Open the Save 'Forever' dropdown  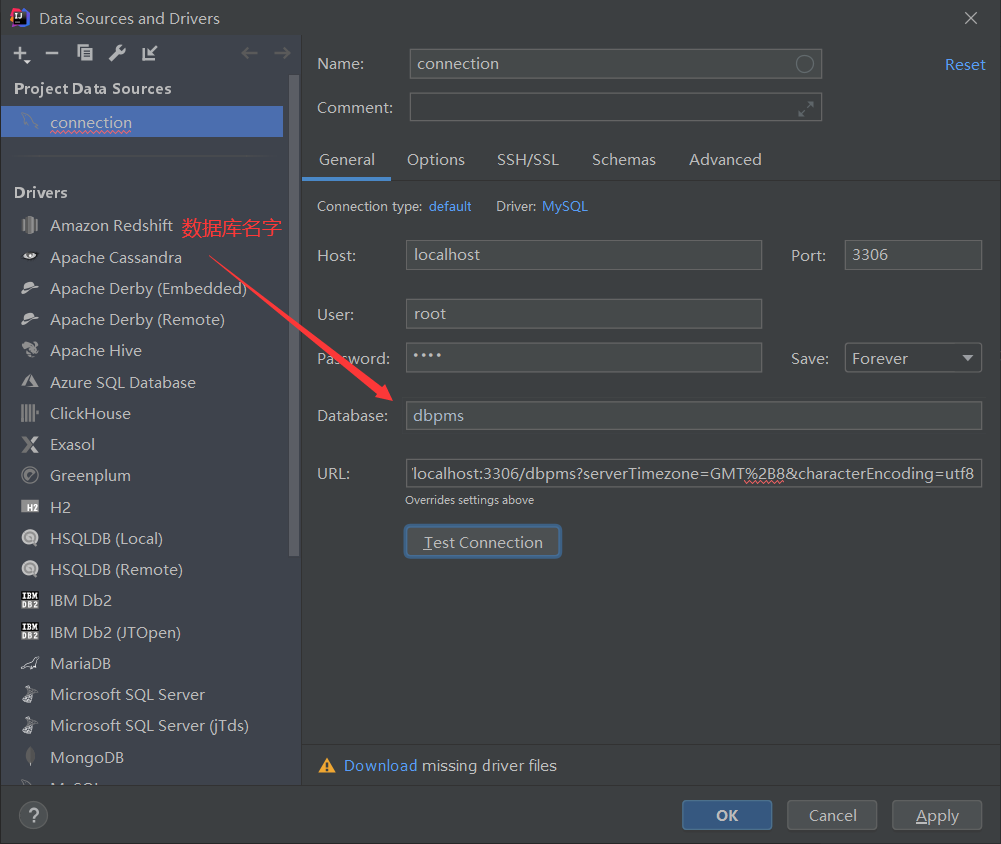[913, 358]
